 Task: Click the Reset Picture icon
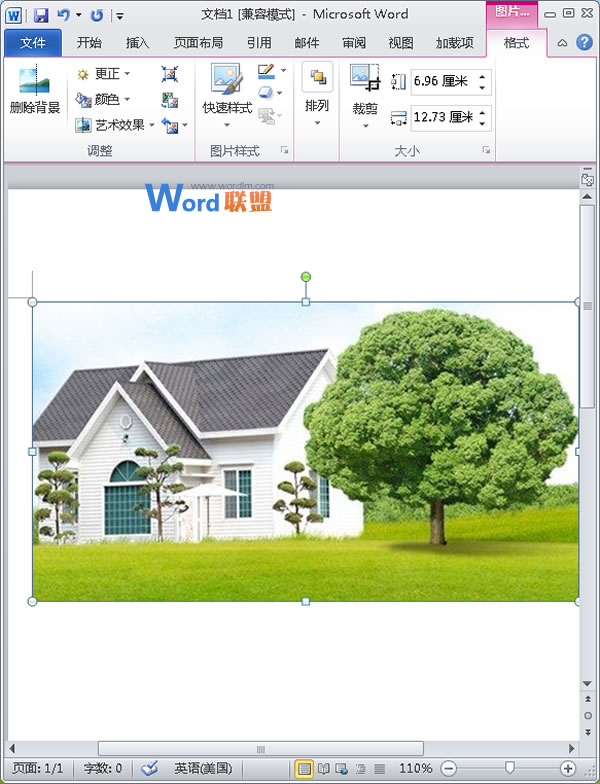(x=170, y=125)
